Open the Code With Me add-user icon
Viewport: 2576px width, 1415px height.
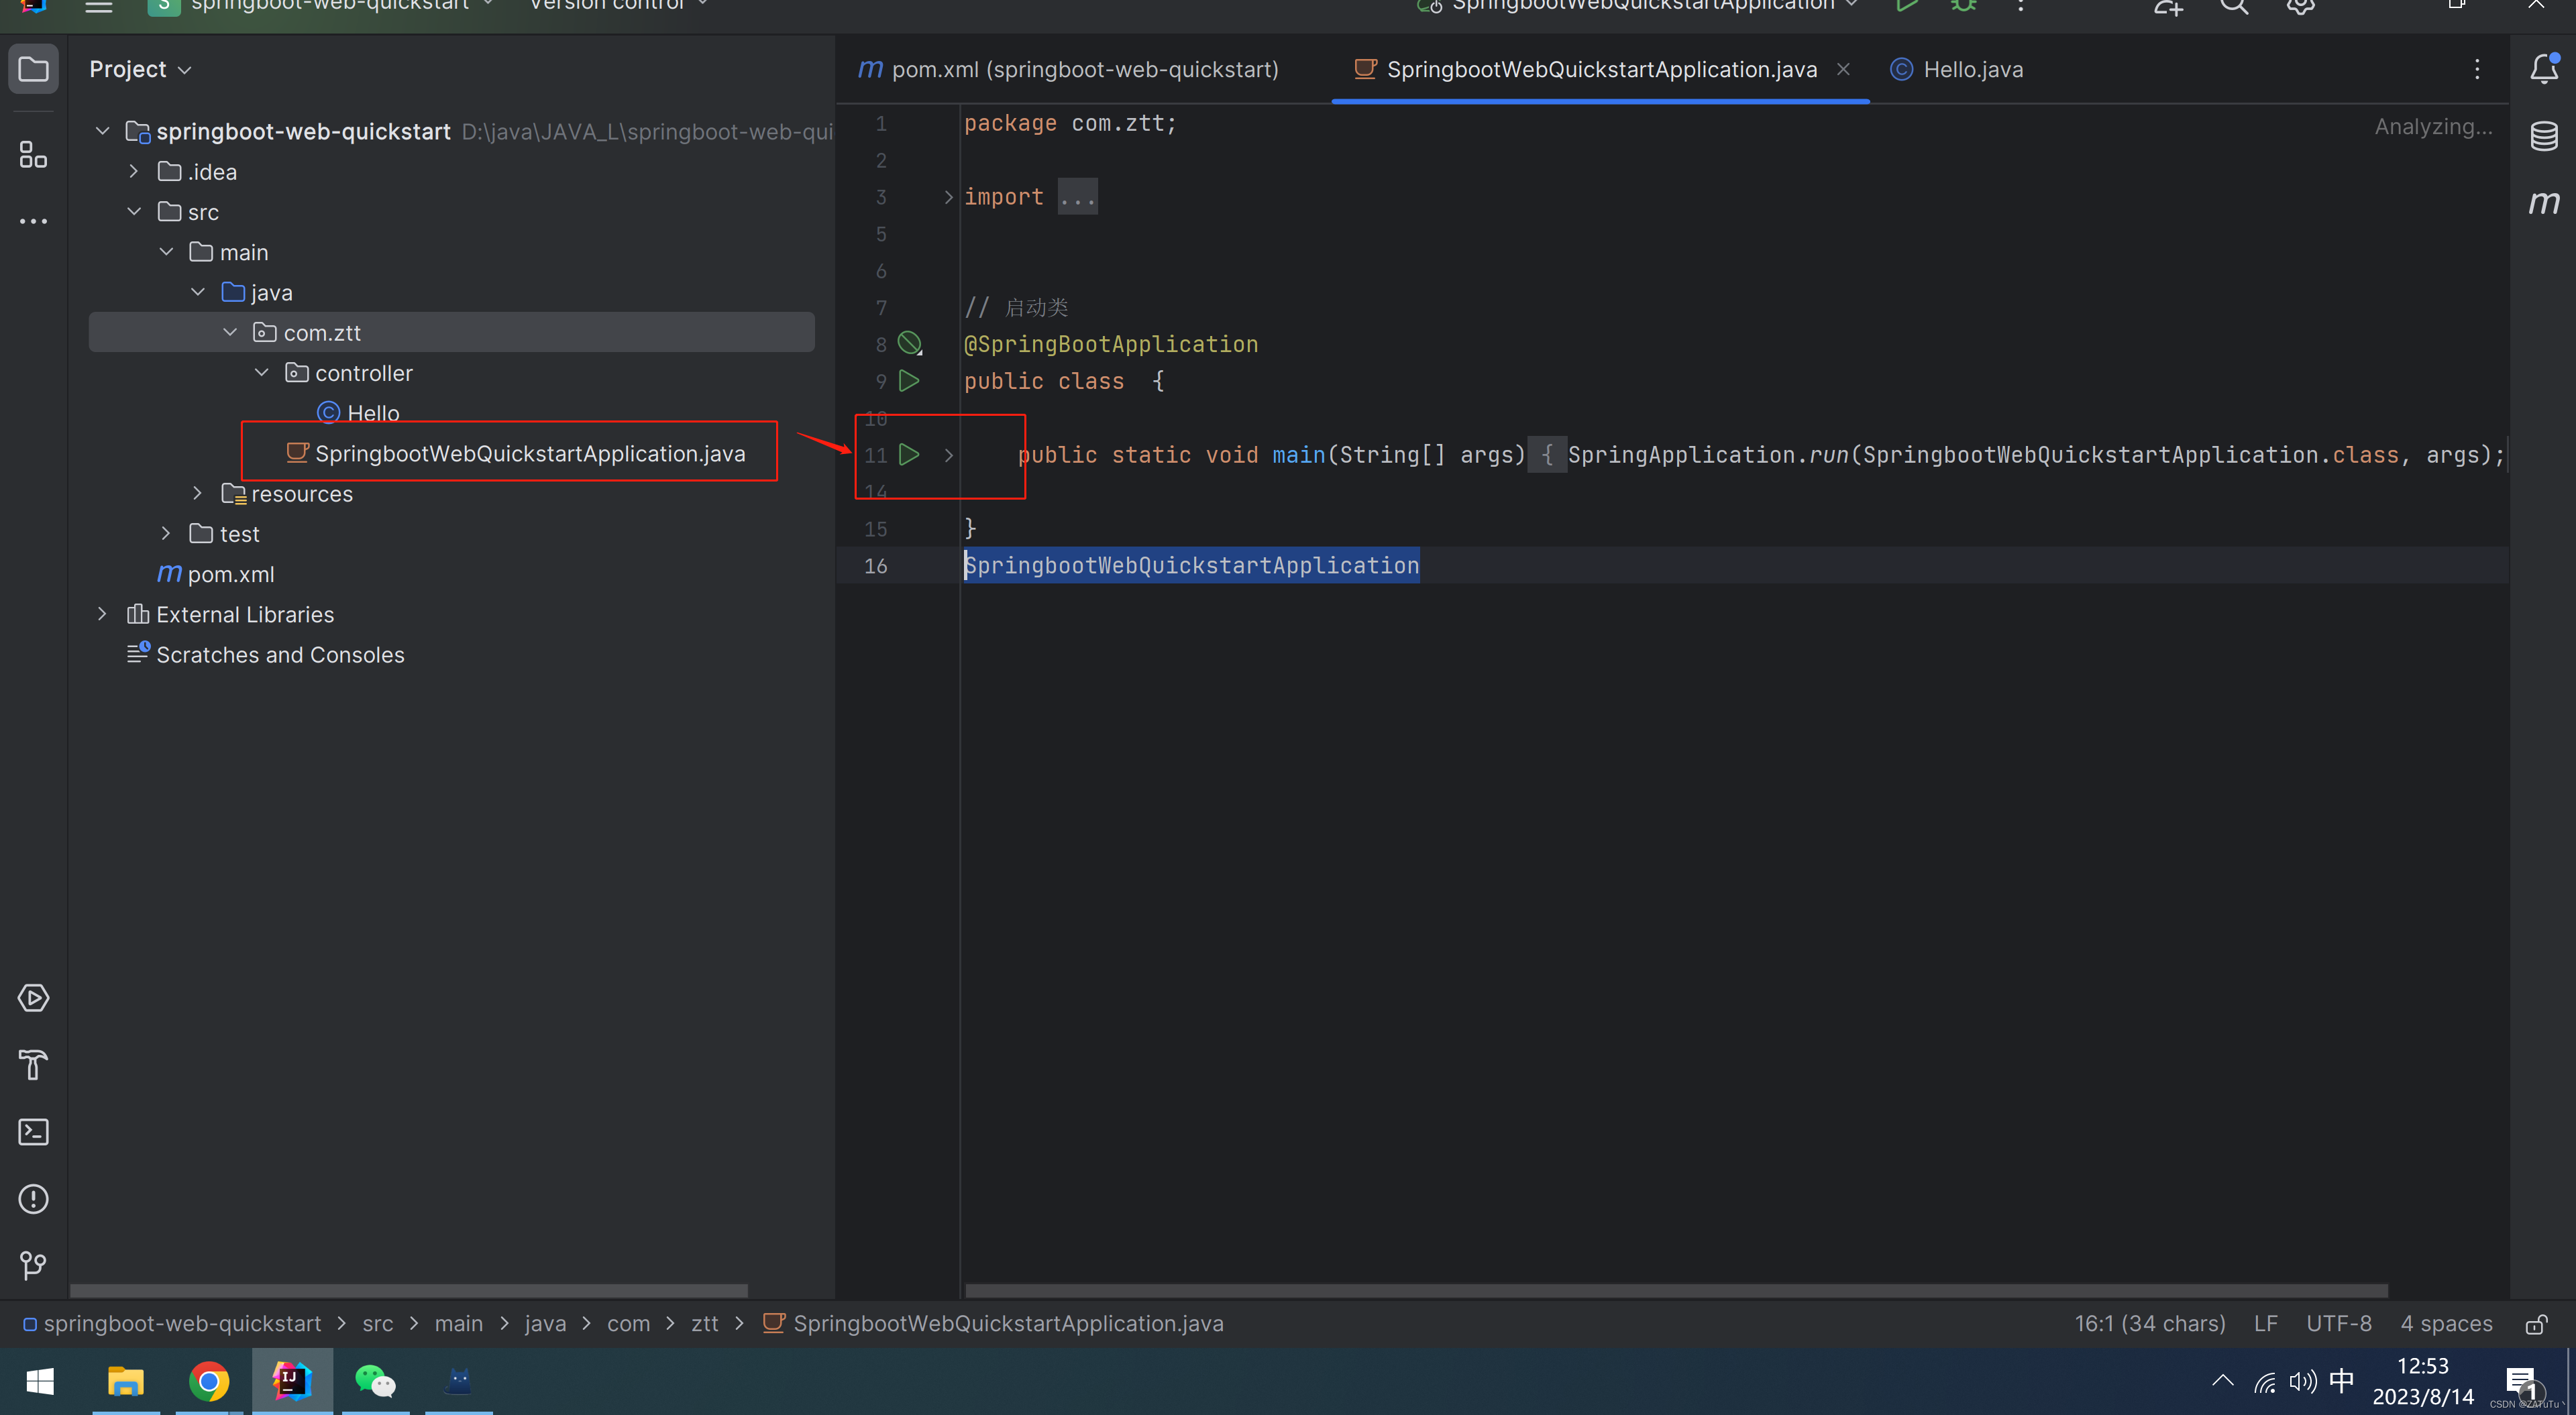[2168, 6]
